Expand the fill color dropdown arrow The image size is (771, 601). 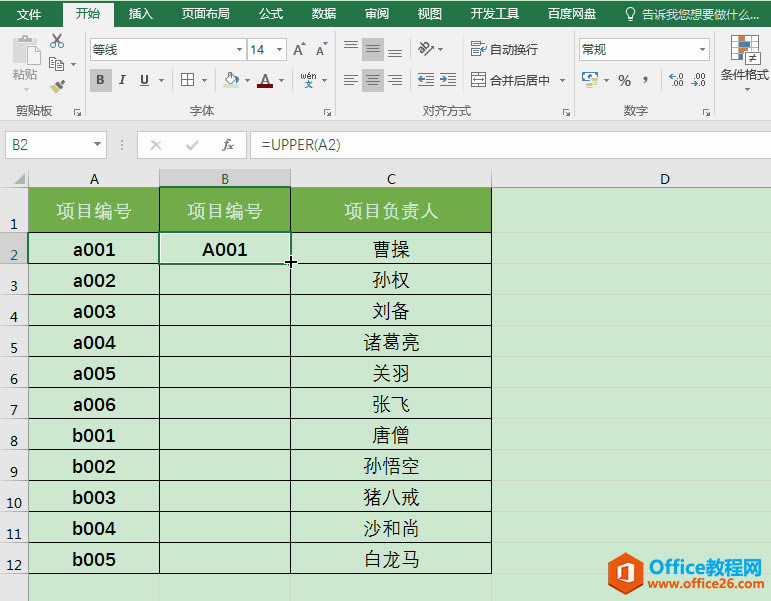(247, 80)
